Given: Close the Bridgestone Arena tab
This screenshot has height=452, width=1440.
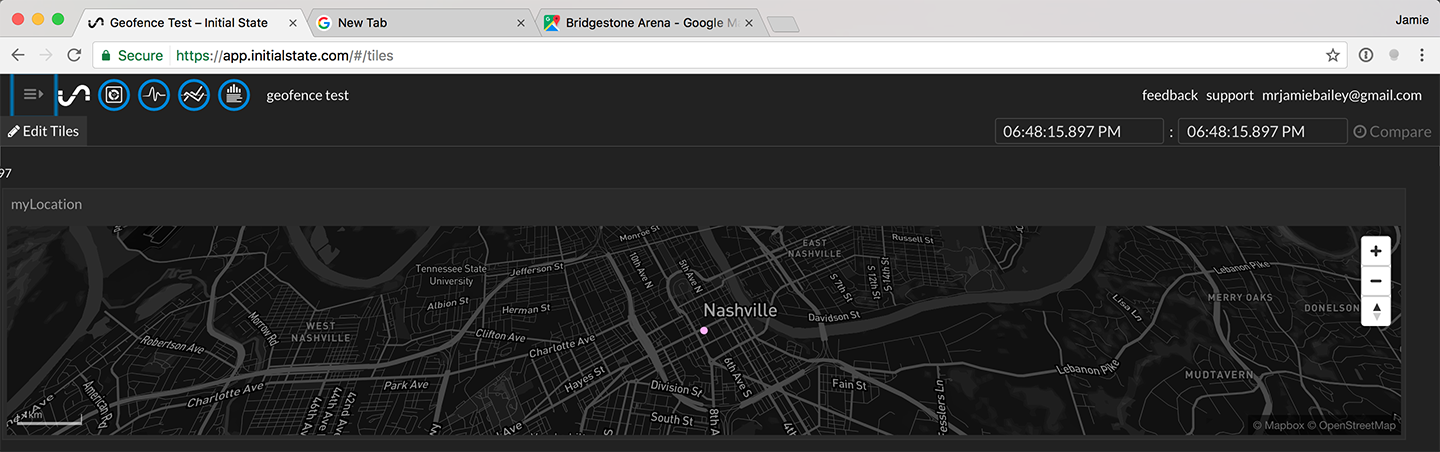Looking at the screenshot, I should coord(748,22).
